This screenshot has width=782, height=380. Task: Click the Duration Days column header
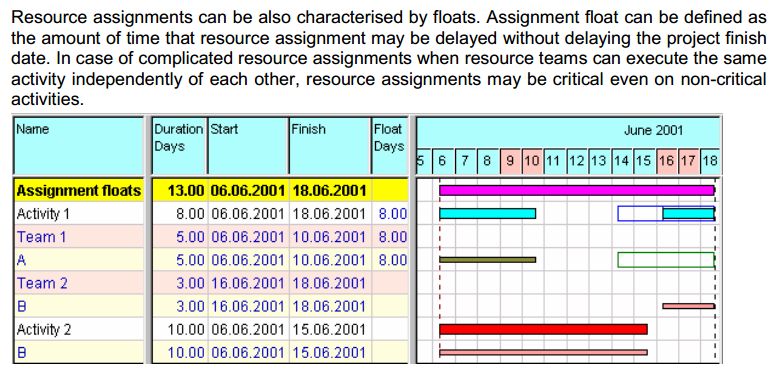tap(179, 146)
